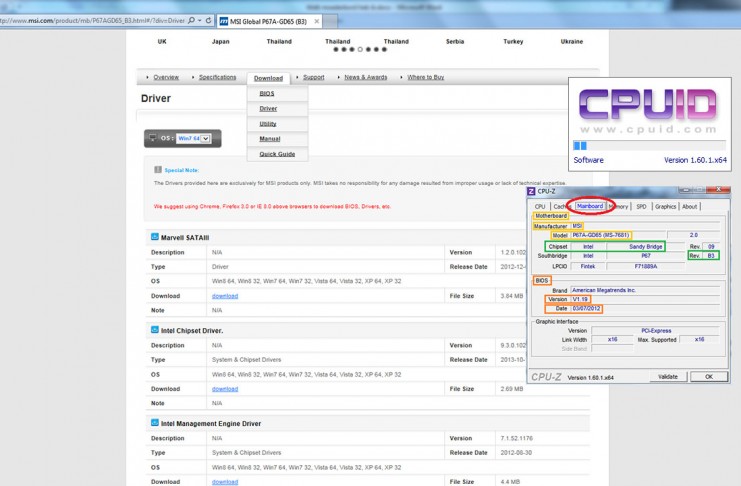Open the Support page link
Image resolution: width=741 pixels, height=486 pixels.
pos(314,77)
